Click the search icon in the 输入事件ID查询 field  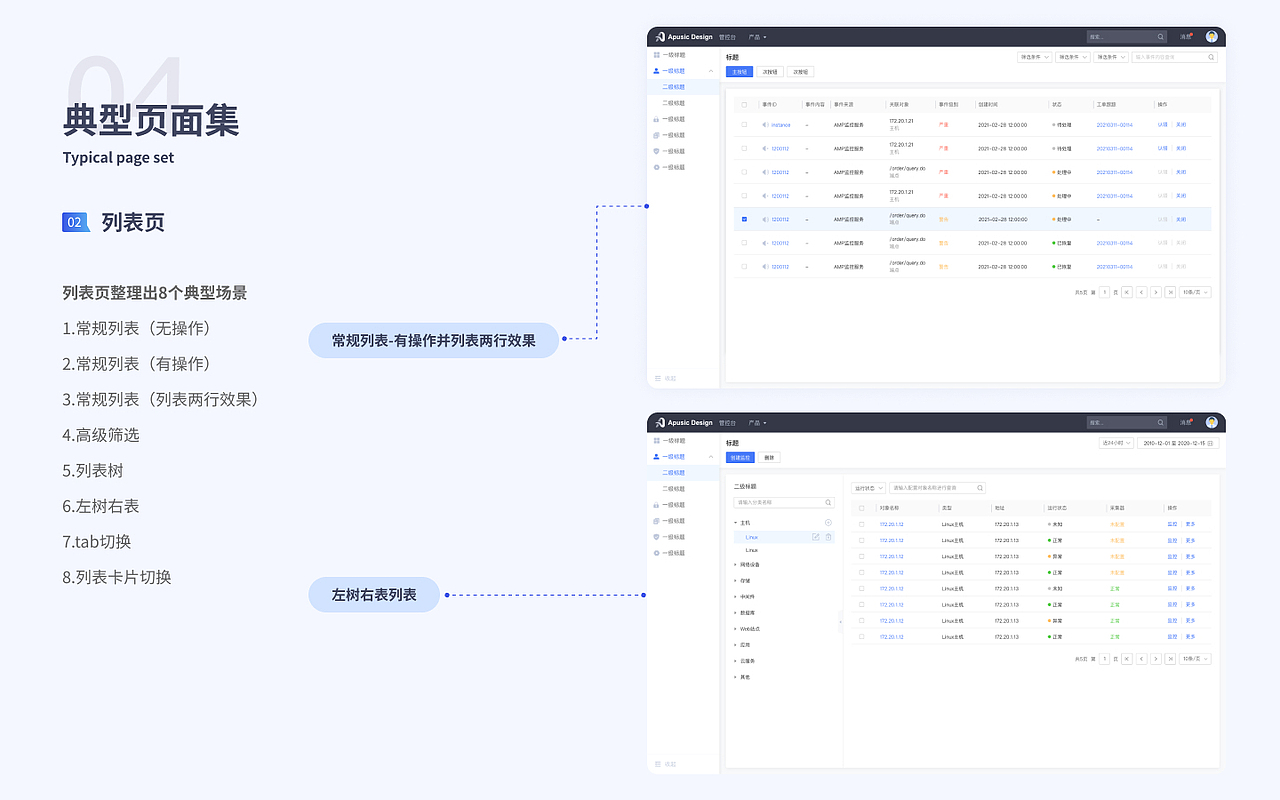coord(1211,57)
